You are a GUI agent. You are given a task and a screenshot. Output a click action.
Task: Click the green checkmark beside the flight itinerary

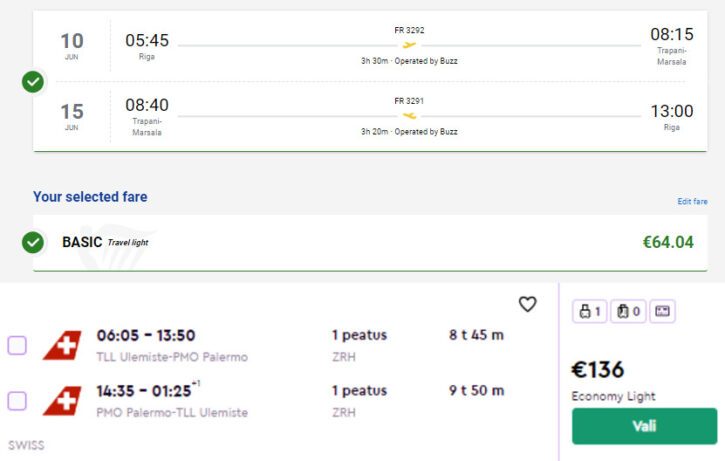(x=33, y=82)
